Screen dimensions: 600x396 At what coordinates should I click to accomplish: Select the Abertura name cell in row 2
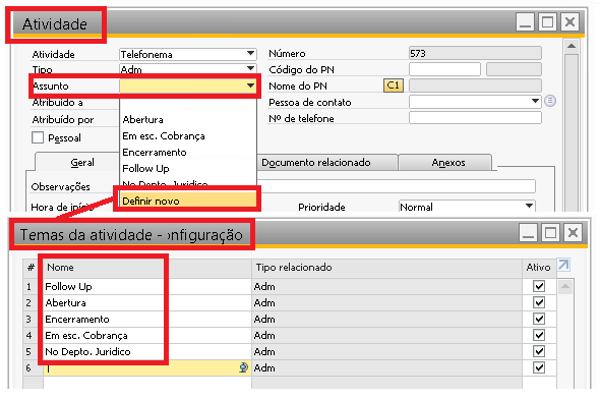tap(147, 302)
